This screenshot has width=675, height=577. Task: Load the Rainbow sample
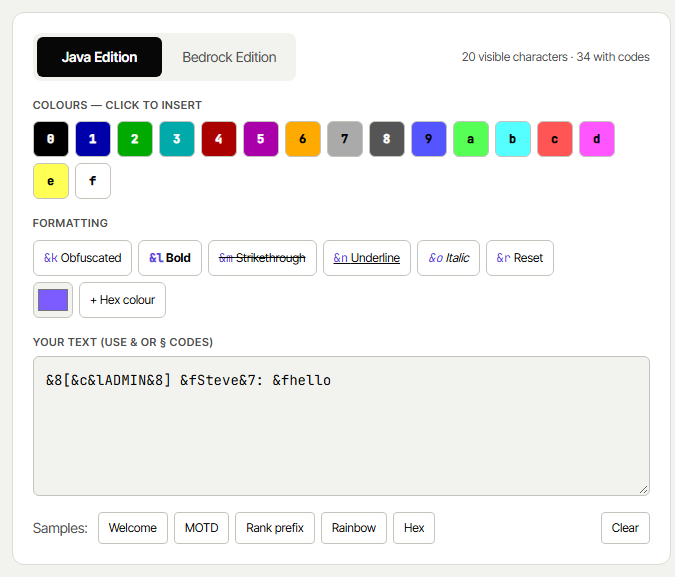pyautogui.click(x=354, y=528)
